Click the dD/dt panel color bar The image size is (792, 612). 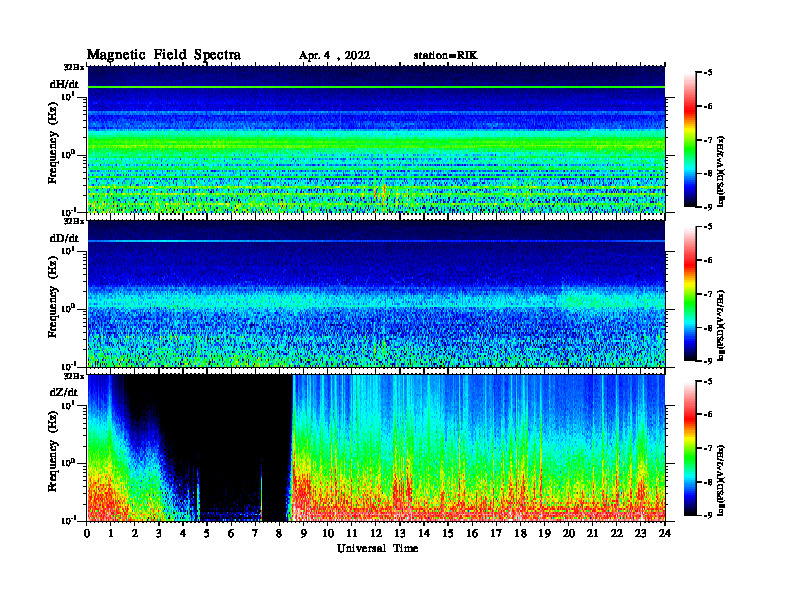tap(690, 294)
